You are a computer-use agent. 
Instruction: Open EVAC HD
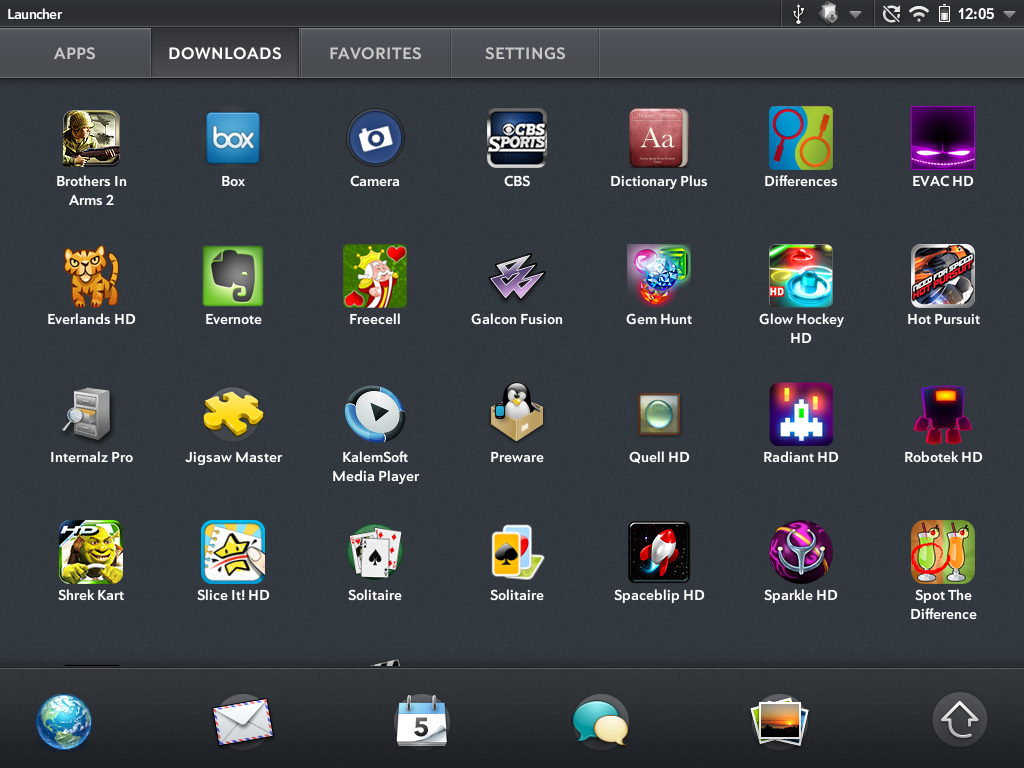(x=943, y=138)
